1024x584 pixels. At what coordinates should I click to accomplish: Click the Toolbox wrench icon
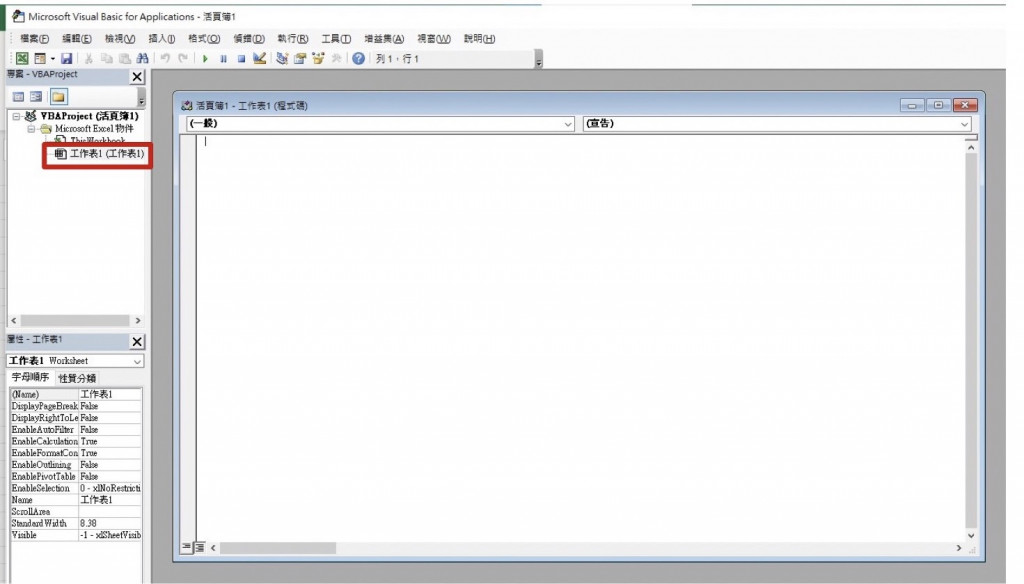point(336,59)
